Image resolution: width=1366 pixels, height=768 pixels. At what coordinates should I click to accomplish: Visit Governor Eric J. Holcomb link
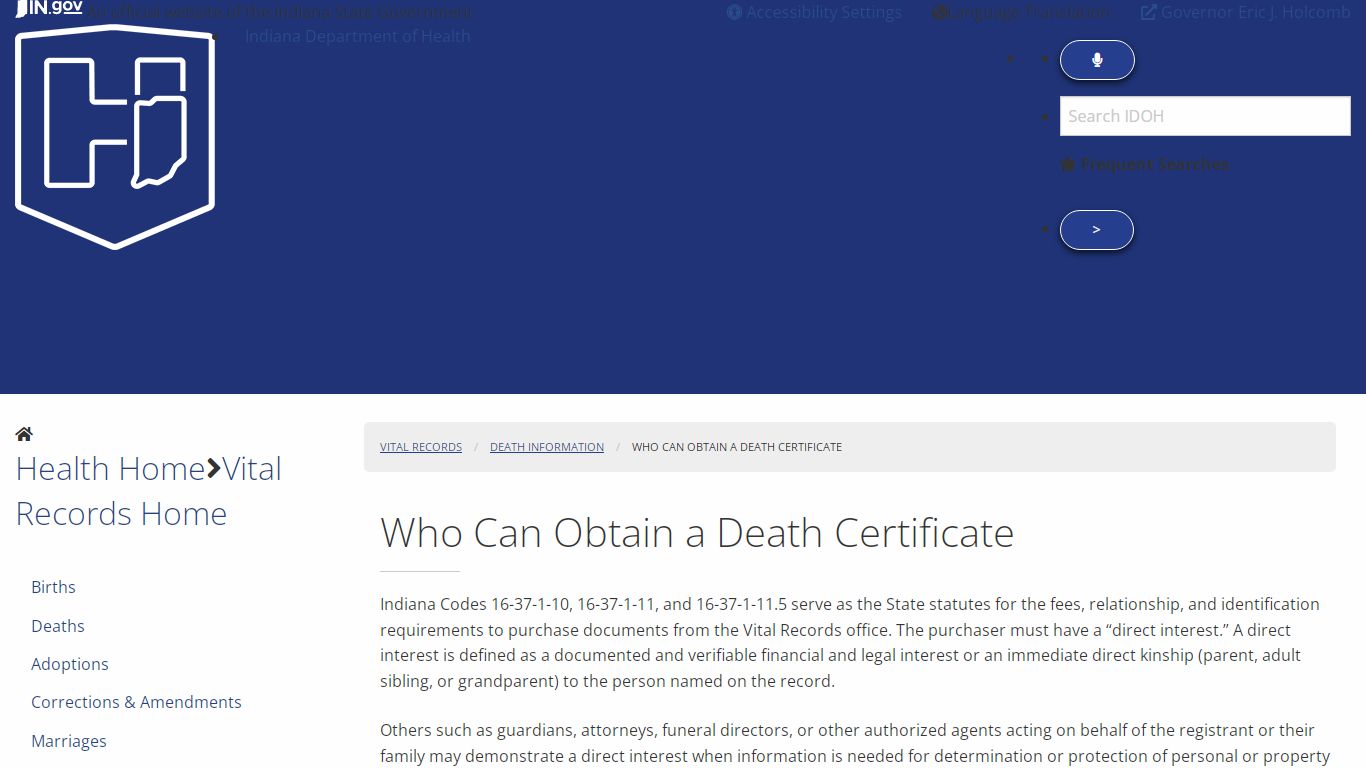(1245, 12)
